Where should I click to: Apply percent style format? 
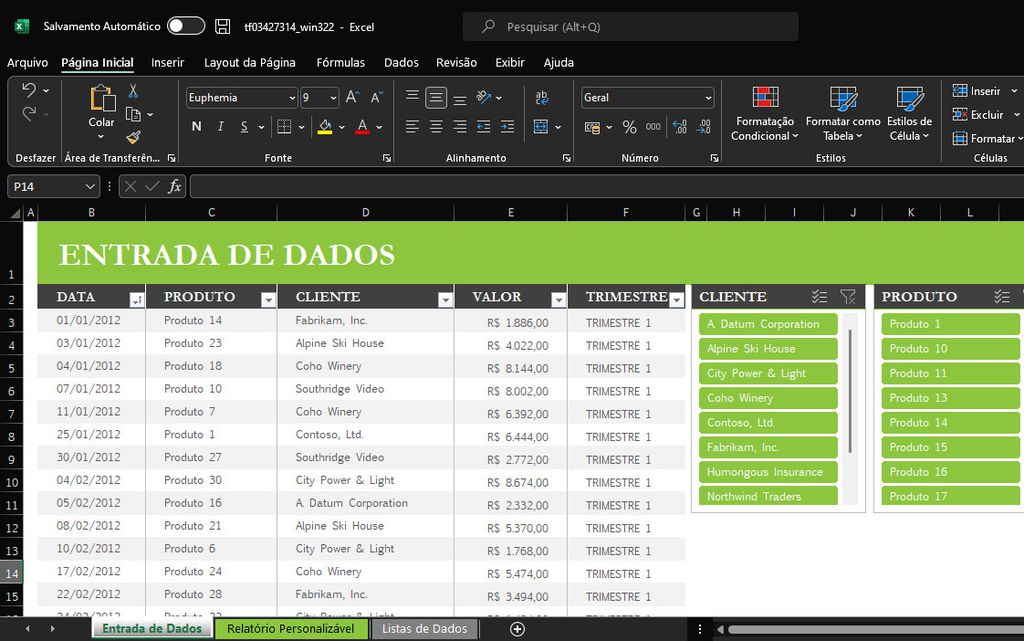[630, 127]
